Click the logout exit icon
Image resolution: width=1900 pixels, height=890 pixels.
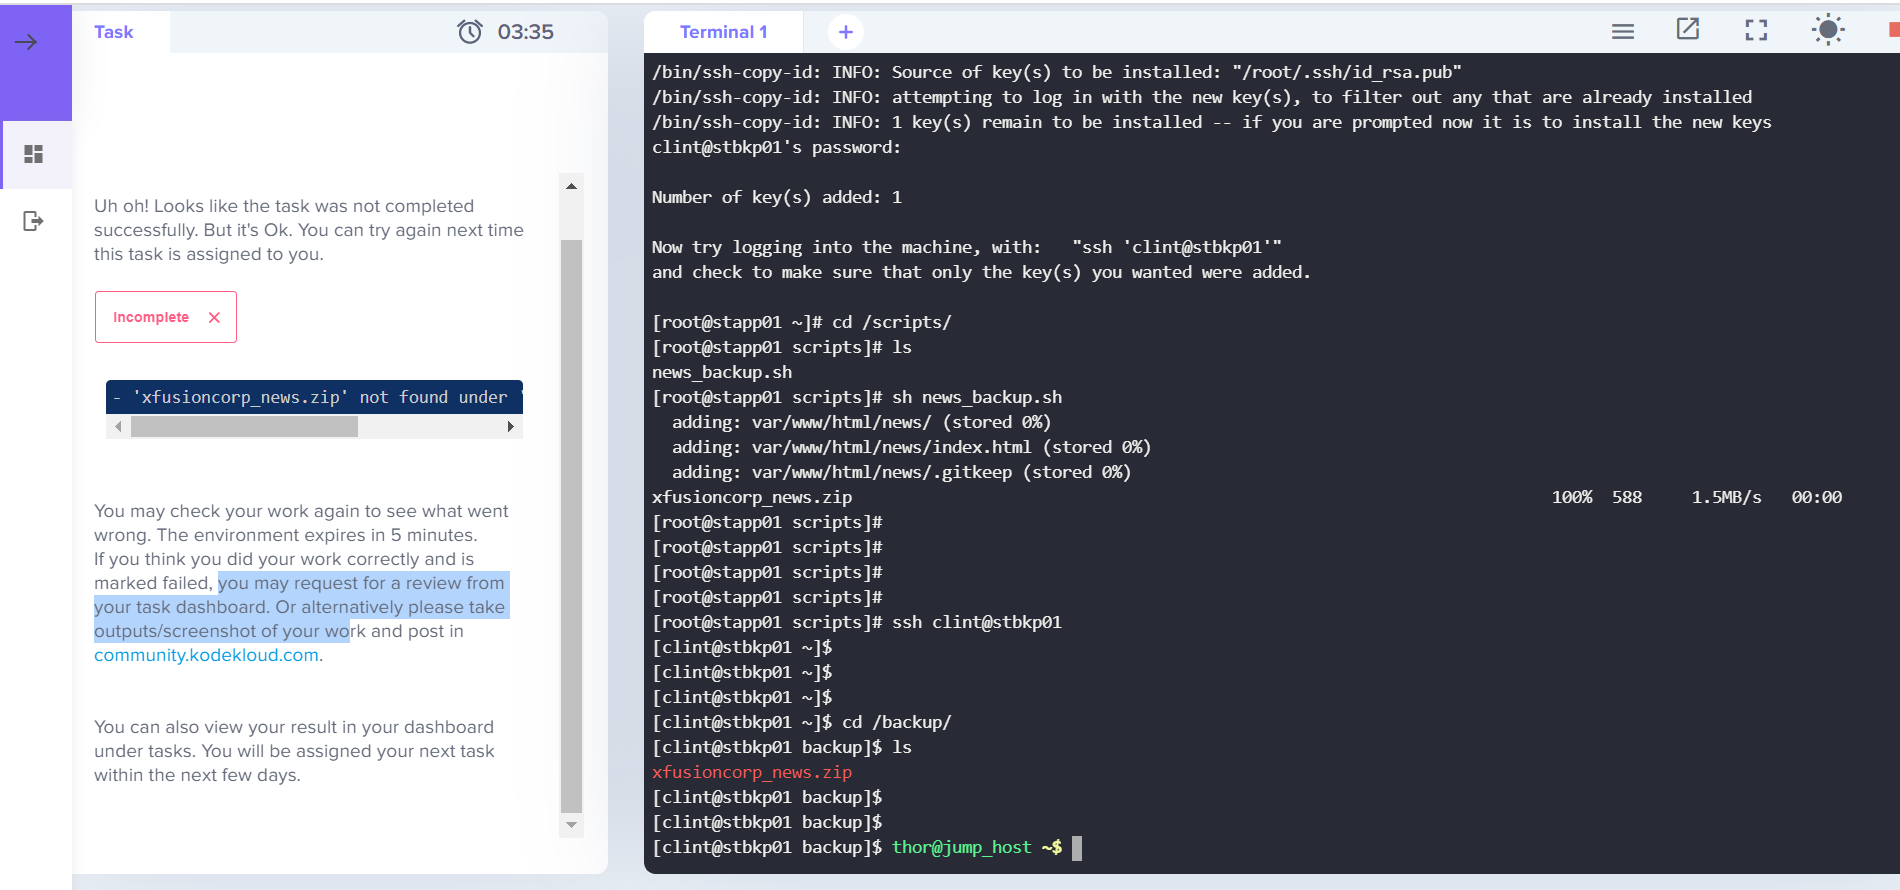tap(33, 221)
